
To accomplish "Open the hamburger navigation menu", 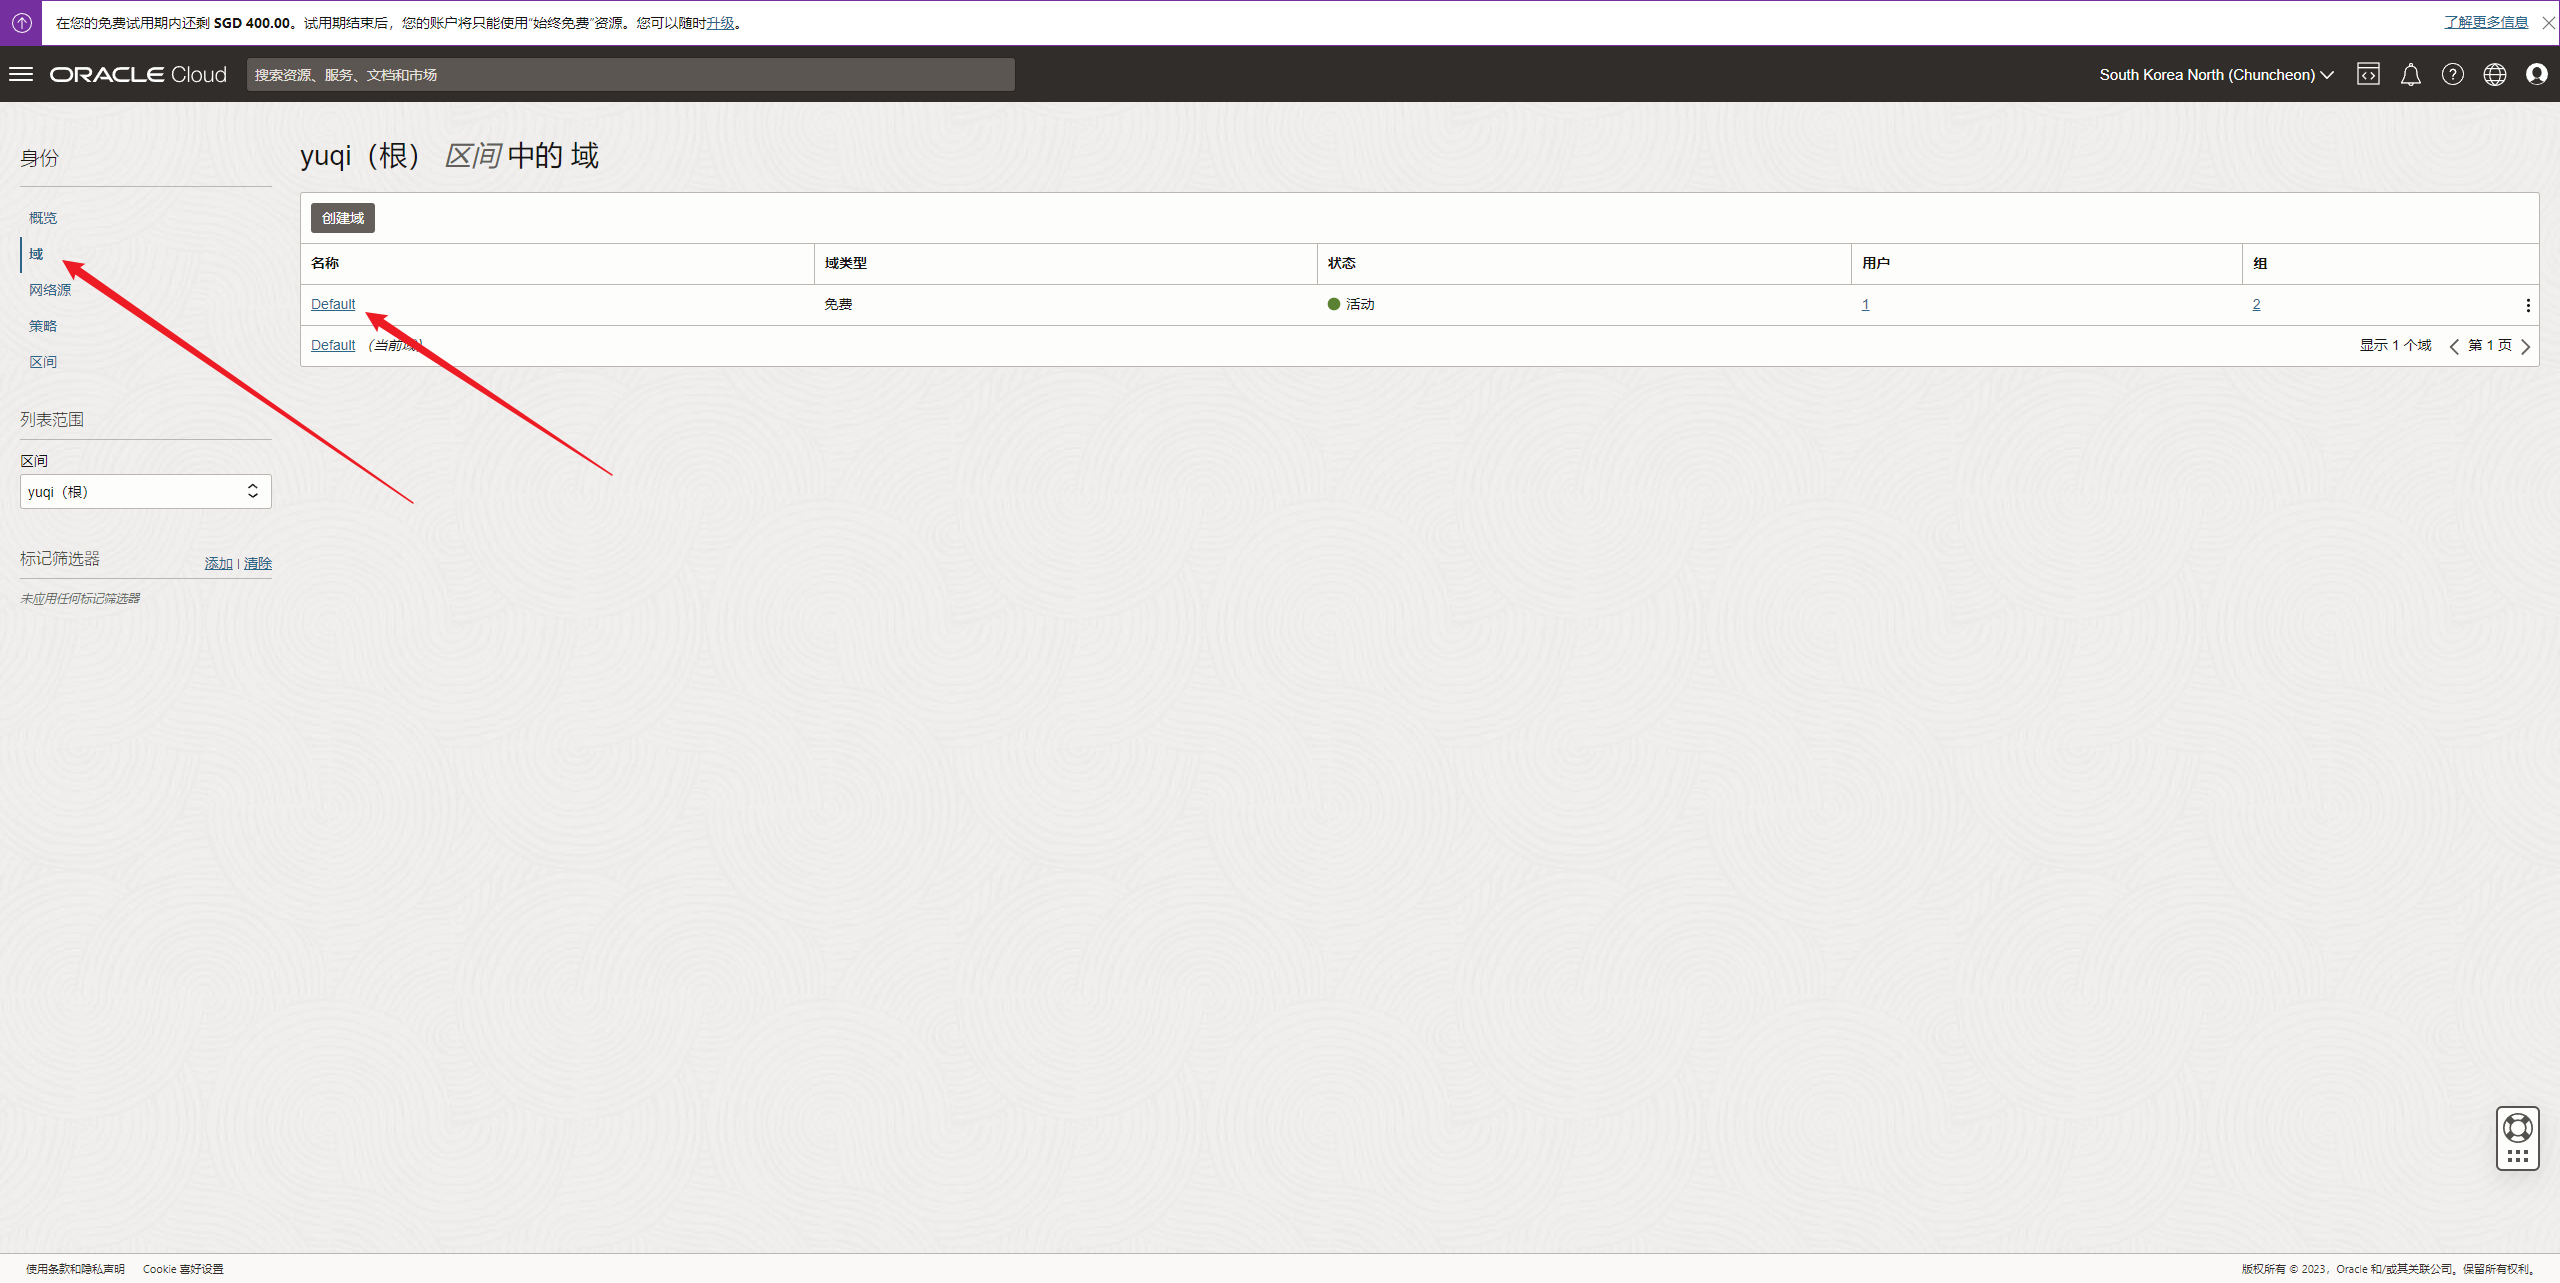I will click(x=21, y=74).
